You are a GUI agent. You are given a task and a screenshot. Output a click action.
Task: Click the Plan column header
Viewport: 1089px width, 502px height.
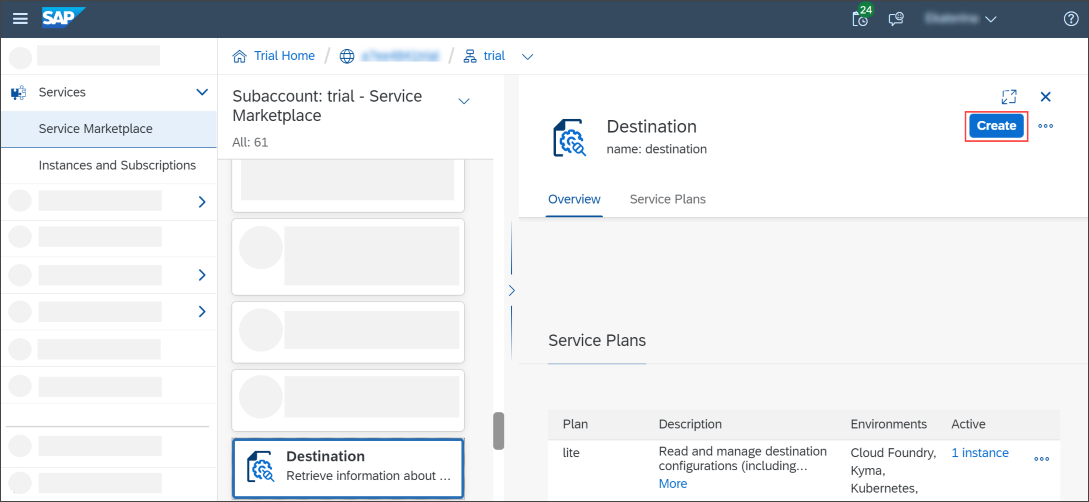(x=575, y=424)
